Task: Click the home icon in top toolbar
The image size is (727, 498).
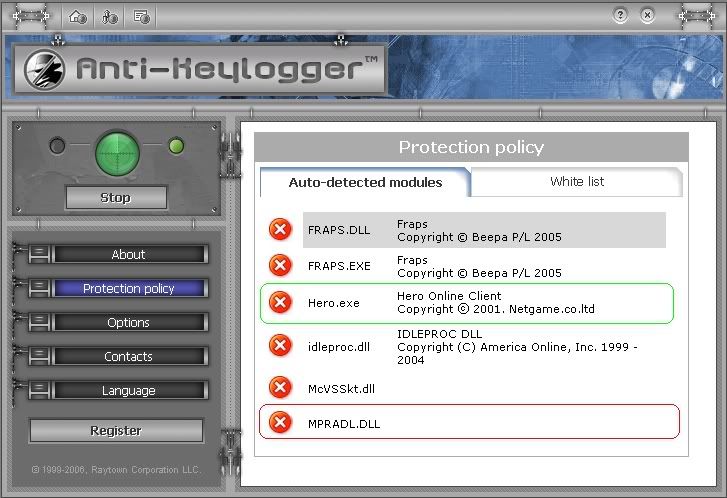Action: click(77, 17)
